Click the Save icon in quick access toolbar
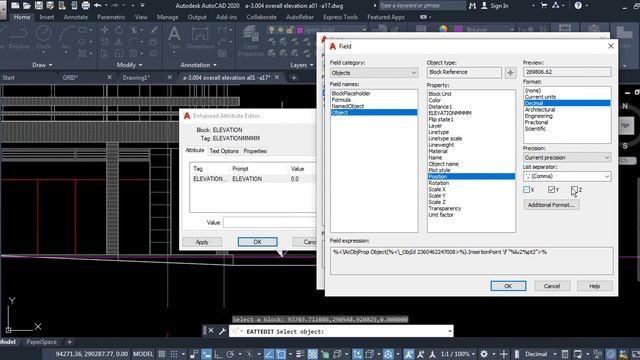The image size is (640, 360). click(x=38, y=6)
